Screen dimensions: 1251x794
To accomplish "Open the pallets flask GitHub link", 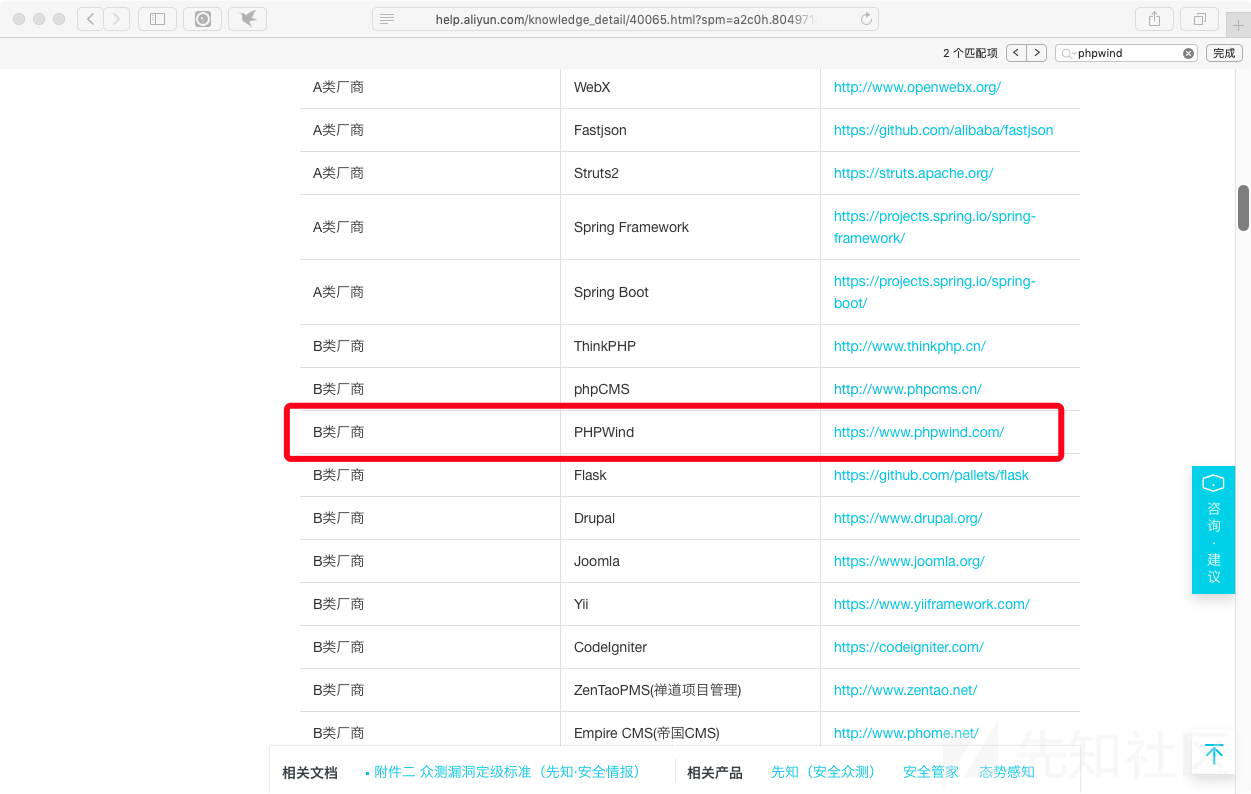I will click(931, 475).
